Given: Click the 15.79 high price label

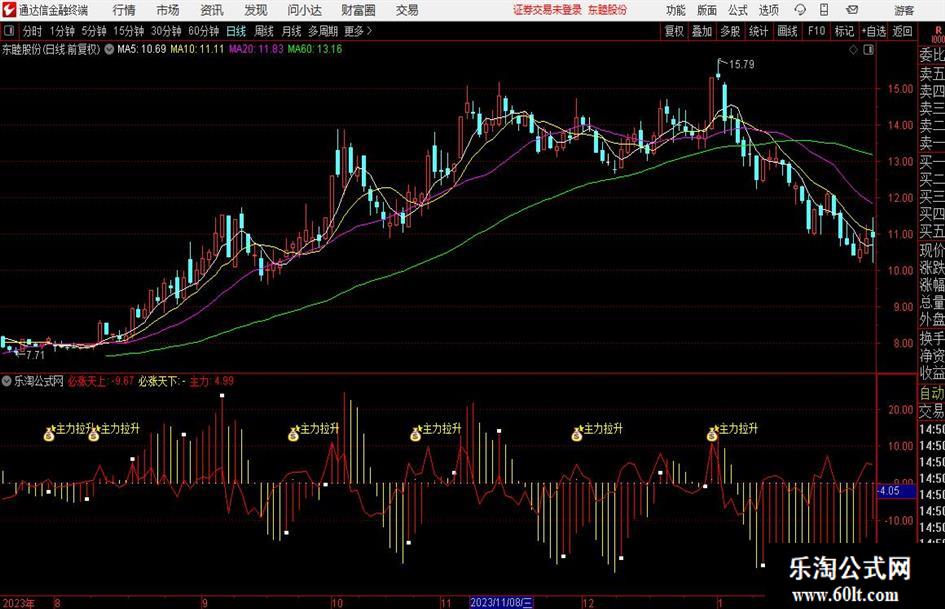Looking at the screenshot, I should 741,64.
